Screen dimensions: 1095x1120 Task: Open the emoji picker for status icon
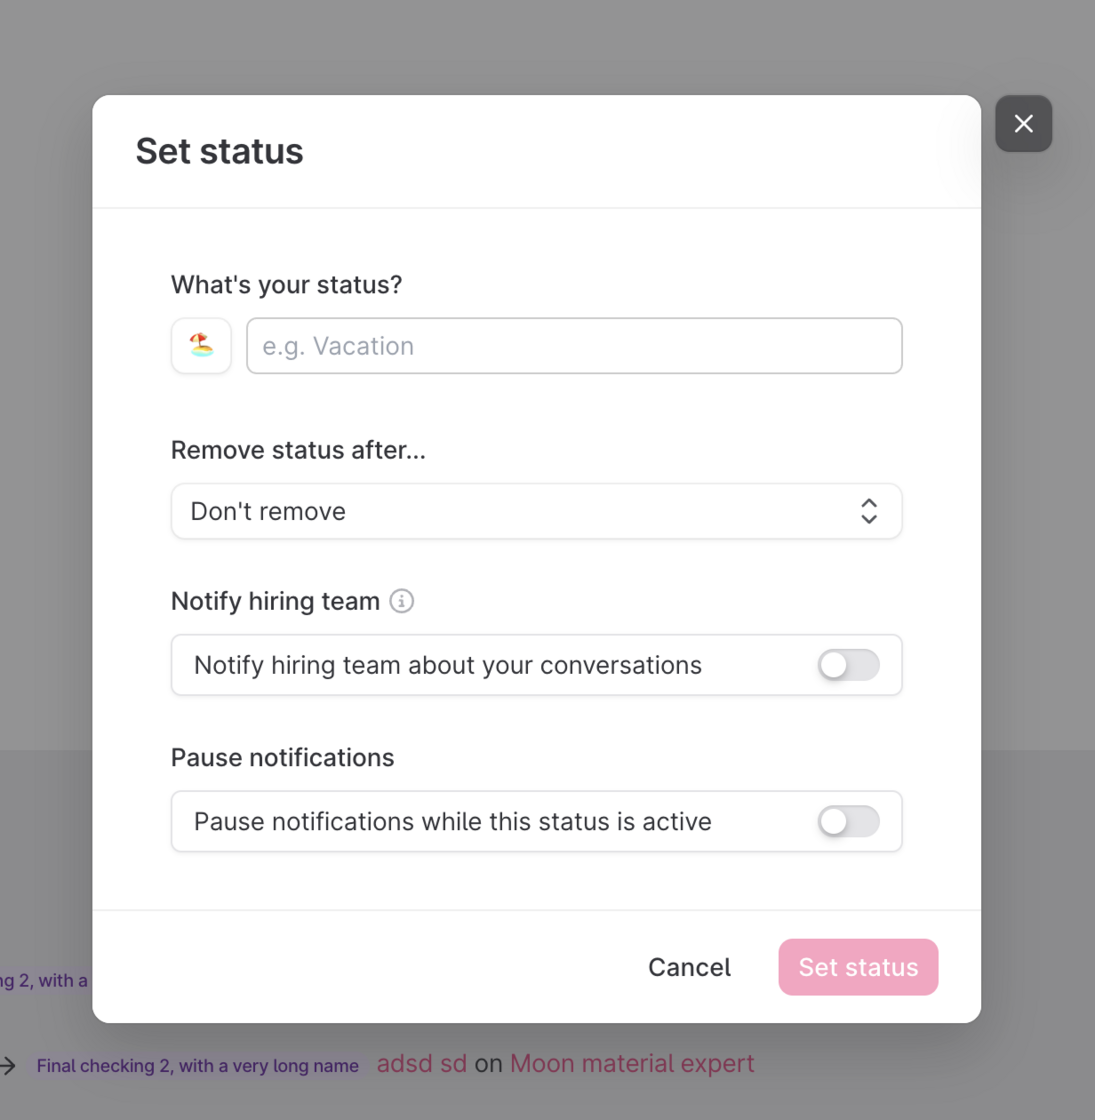pyautogui.click(x=201, y=346)
